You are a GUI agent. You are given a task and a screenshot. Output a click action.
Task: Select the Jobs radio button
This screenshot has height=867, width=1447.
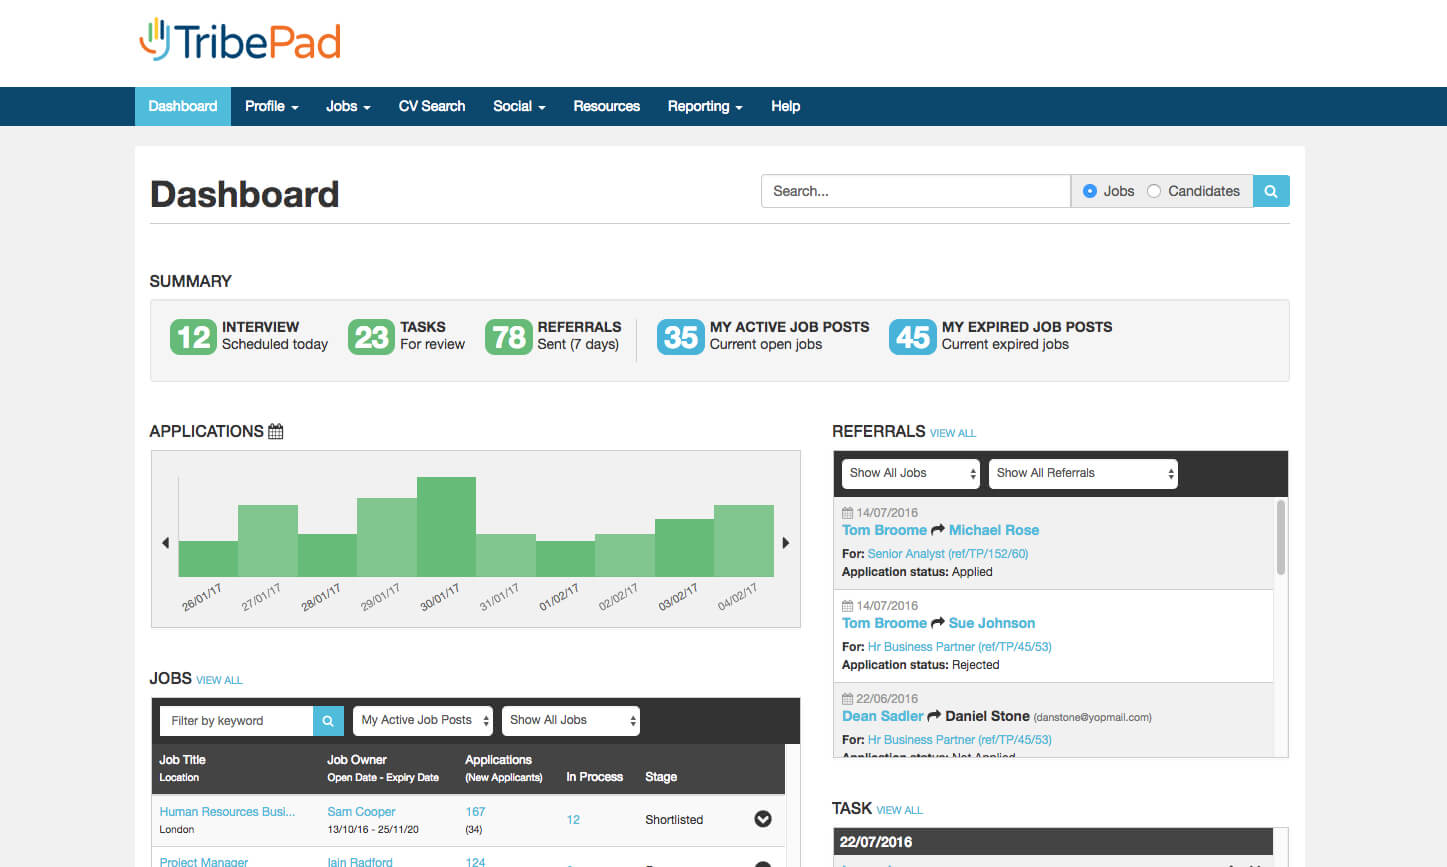(x=1090, y=191)
